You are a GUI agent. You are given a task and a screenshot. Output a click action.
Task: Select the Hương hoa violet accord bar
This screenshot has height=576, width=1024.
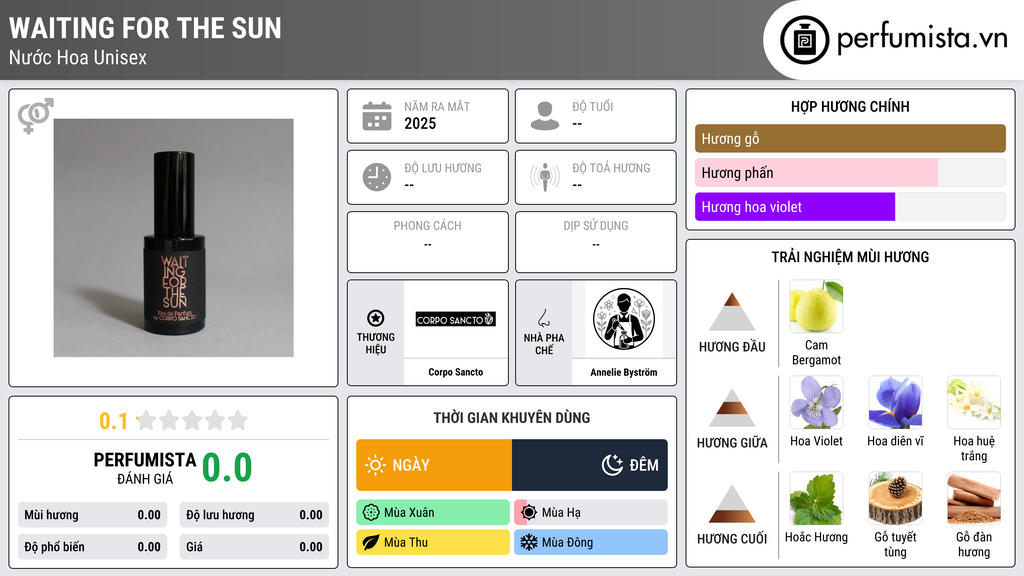pos(850,207)
